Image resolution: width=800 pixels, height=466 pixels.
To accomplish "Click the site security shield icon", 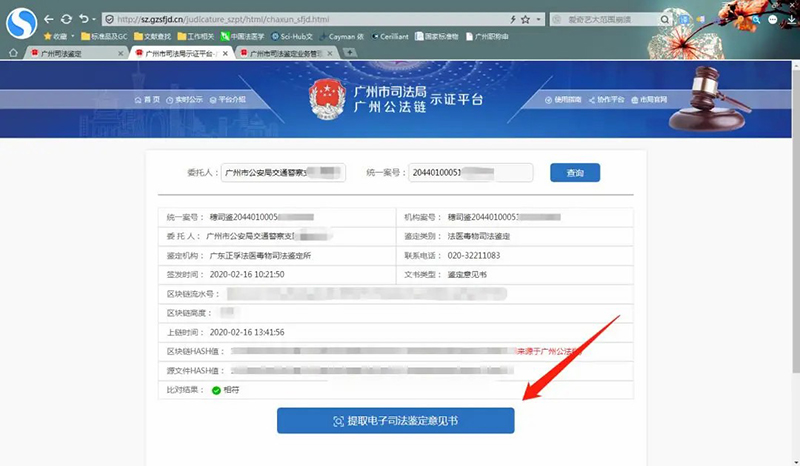I will [x=109, y=19].
